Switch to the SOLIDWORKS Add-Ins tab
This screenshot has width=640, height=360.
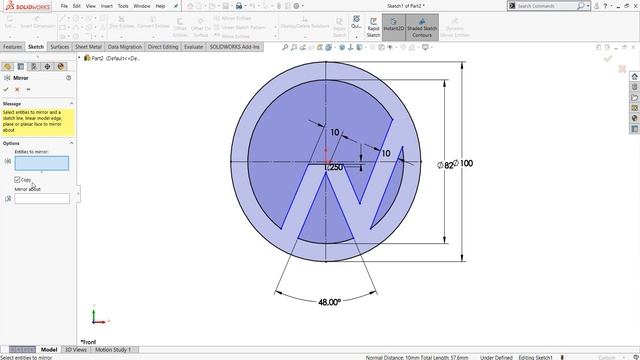[x=235, y=47]
